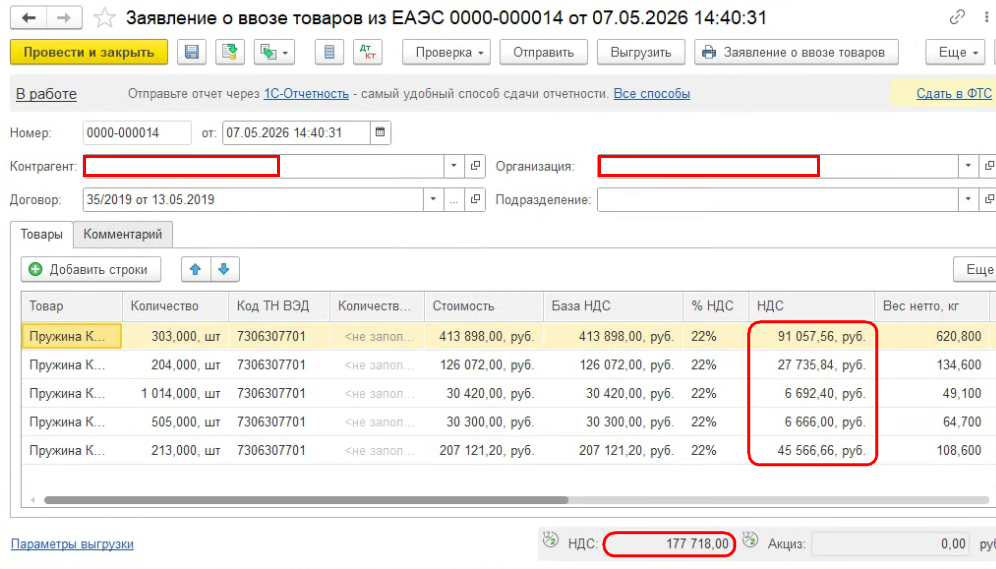Viewport: 996px width, 569px height.
Task: Switch to the Комментарий tab
Action: click(123, 234)
